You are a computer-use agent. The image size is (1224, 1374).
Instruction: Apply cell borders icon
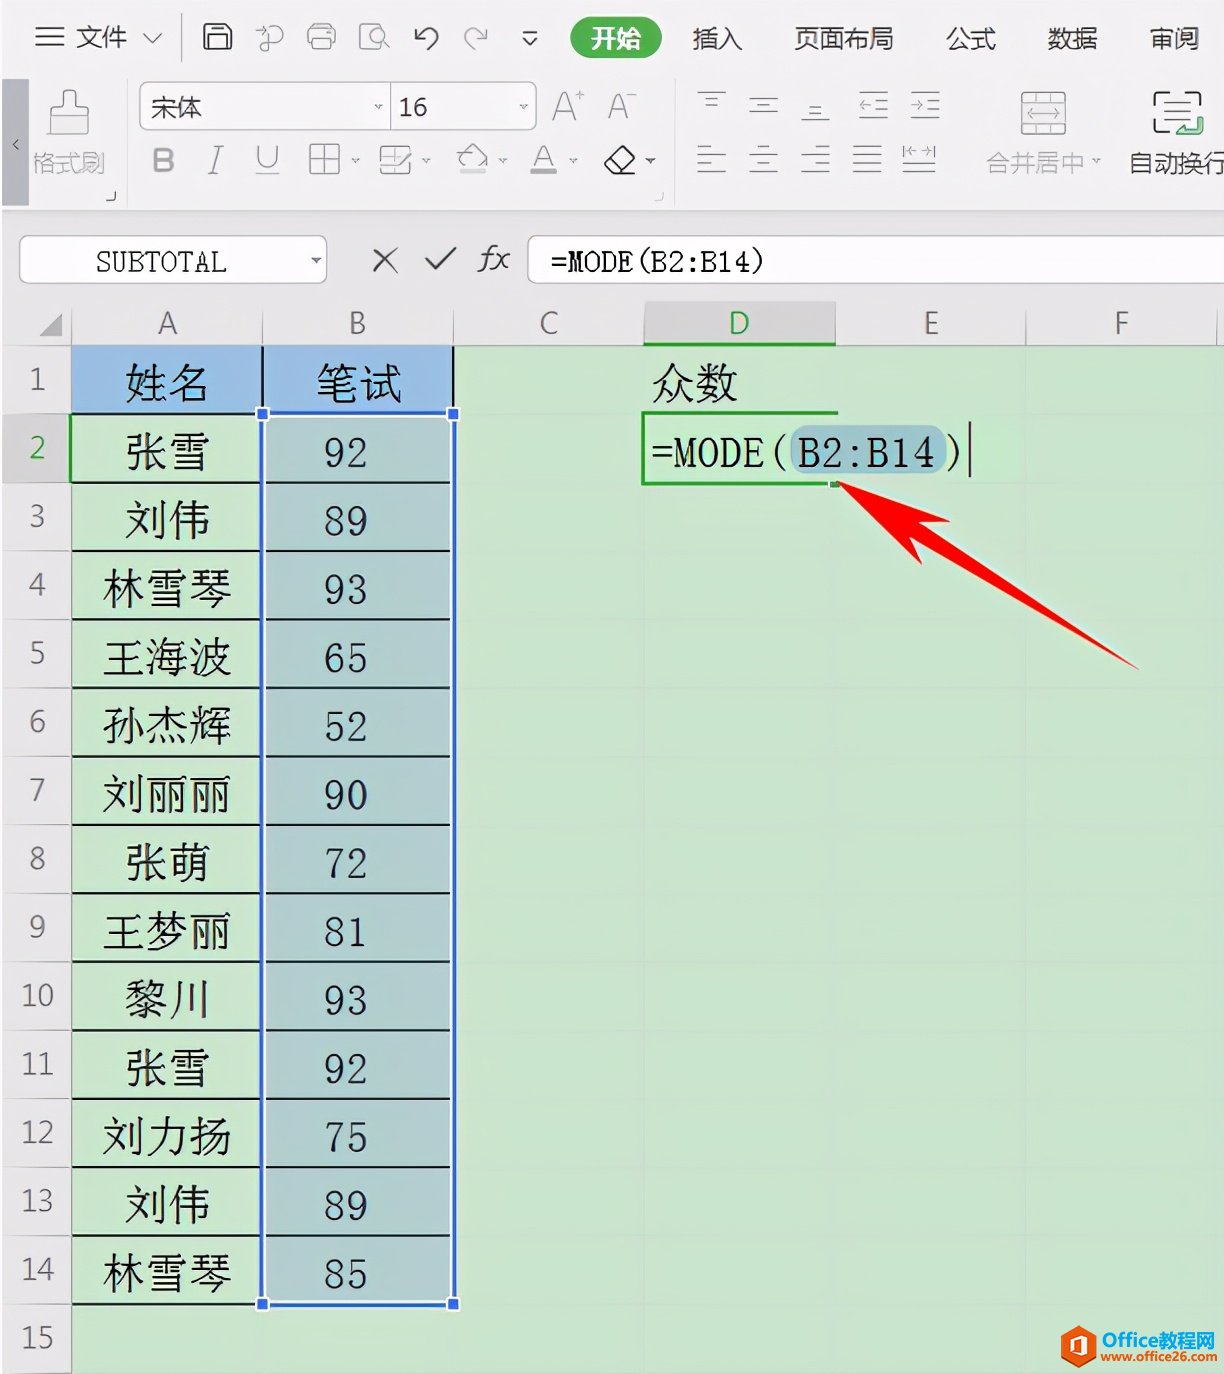tap(324, 159)
